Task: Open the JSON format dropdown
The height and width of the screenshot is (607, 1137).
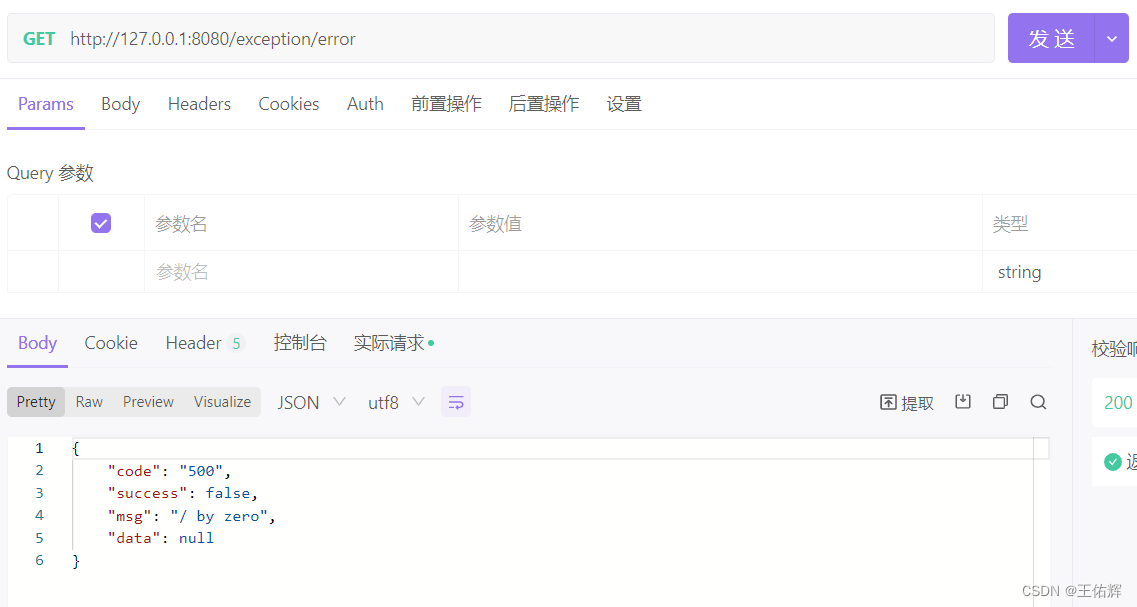Action: pos(311,402)
